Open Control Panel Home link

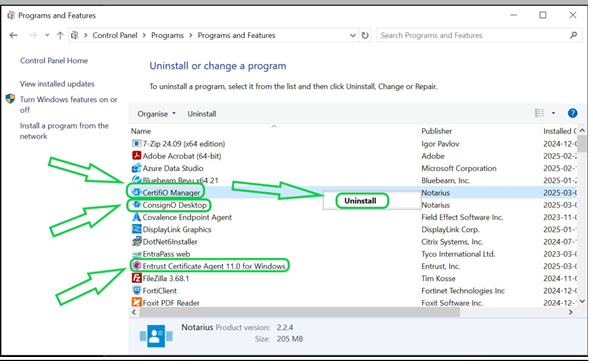point(54,61)
